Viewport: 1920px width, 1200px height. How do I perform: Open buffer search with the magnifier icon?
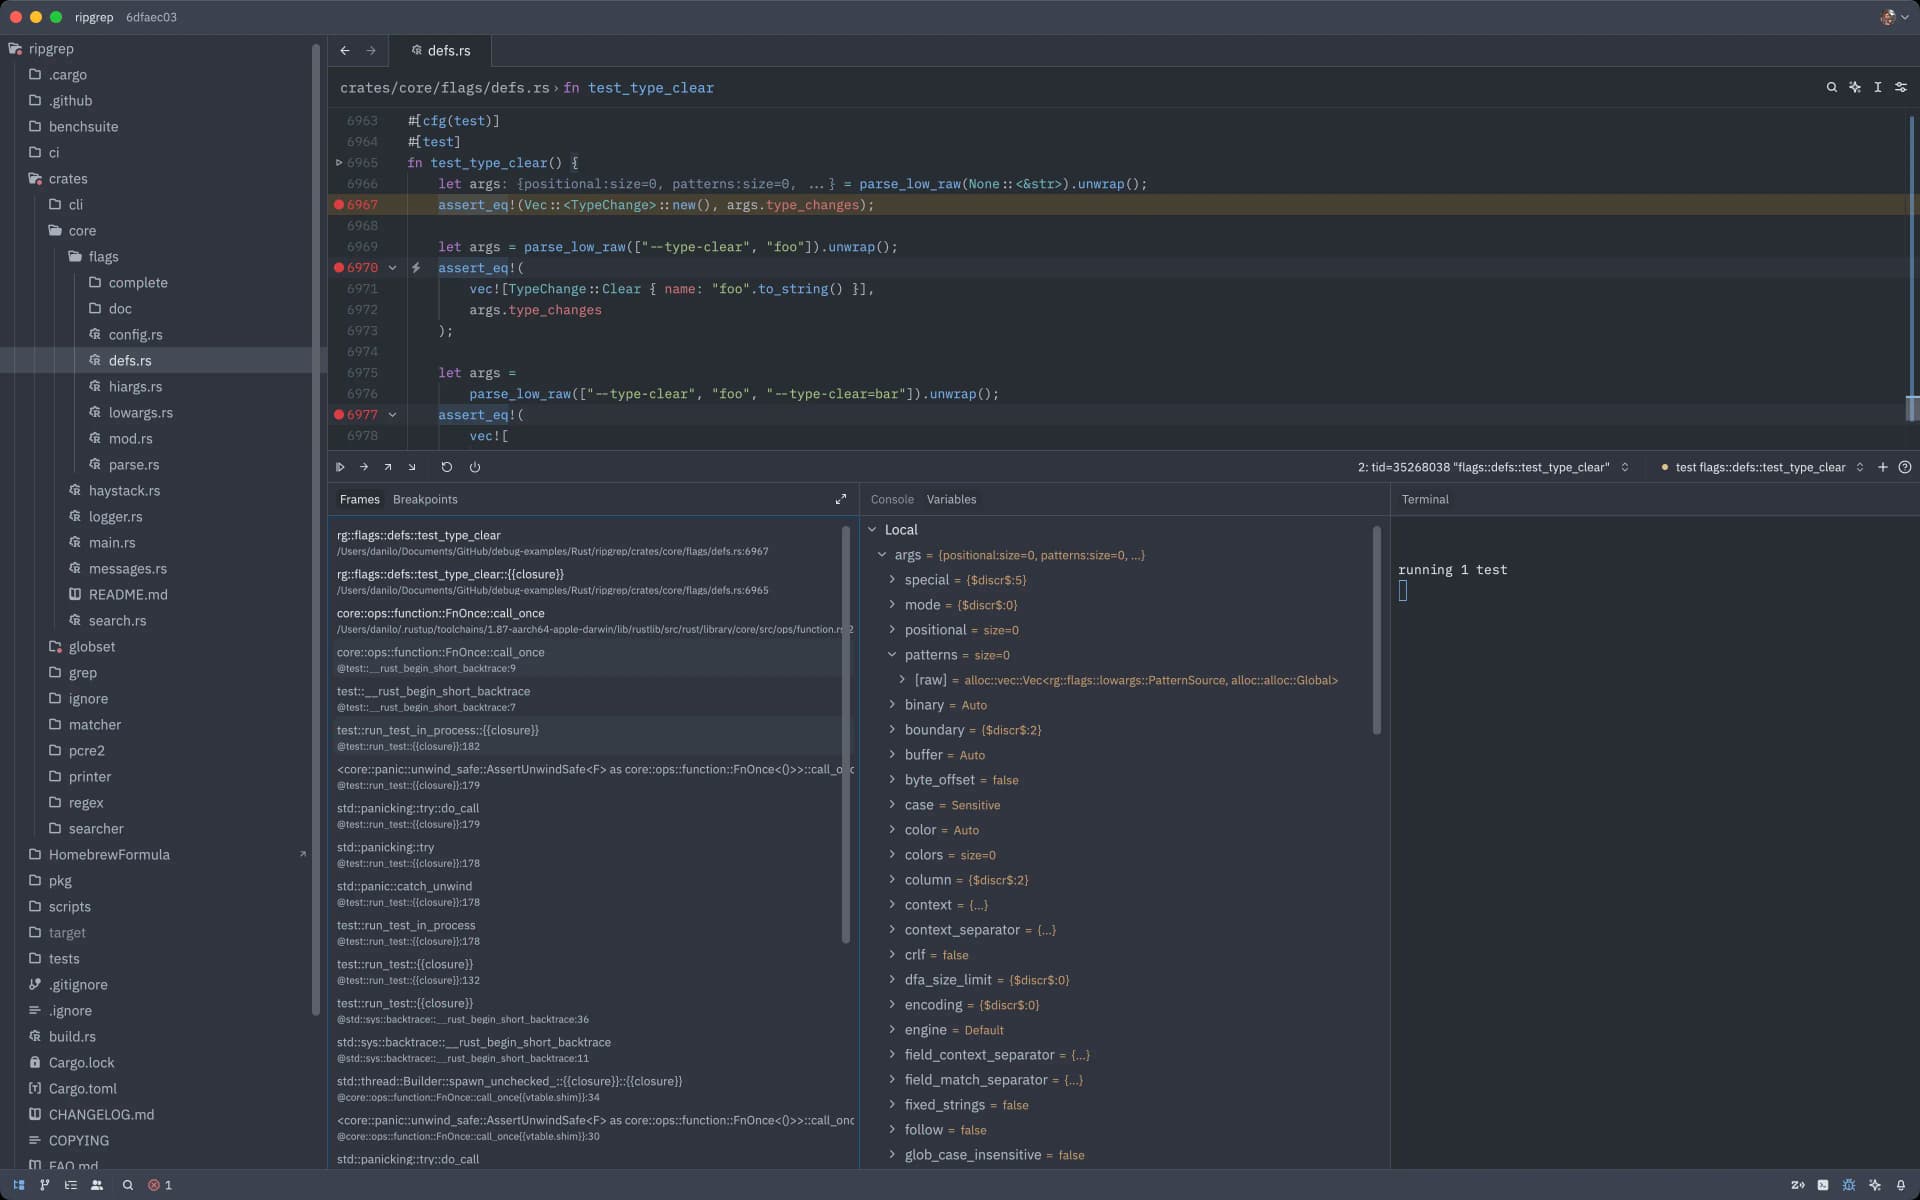tap(1832, 88)
